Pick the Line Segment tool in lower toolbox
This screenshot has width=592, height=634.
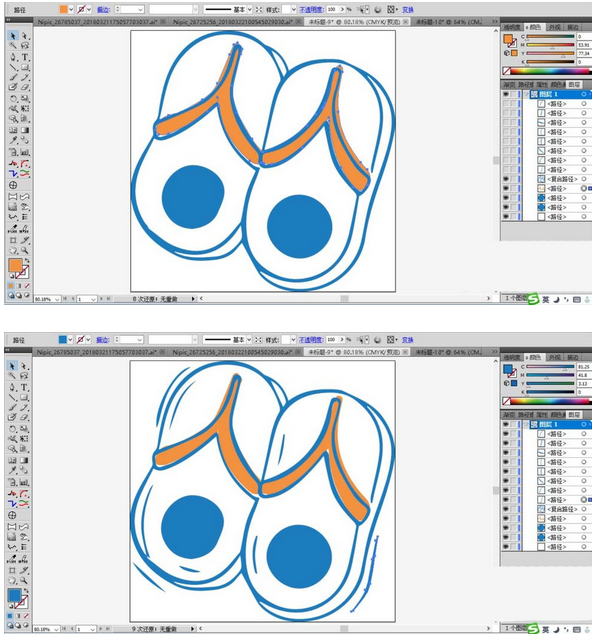(x=13, y=398)
